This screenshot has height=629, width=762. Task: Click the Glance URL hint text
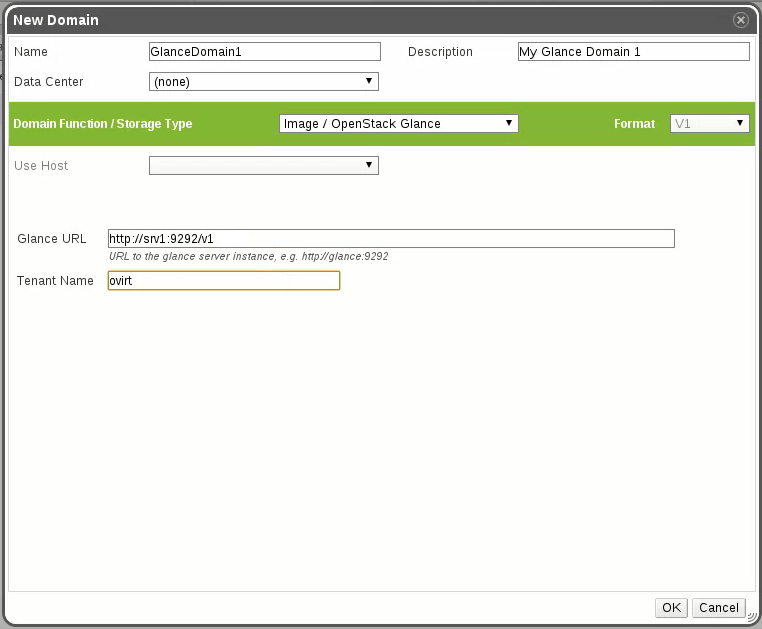pos(248,257)
